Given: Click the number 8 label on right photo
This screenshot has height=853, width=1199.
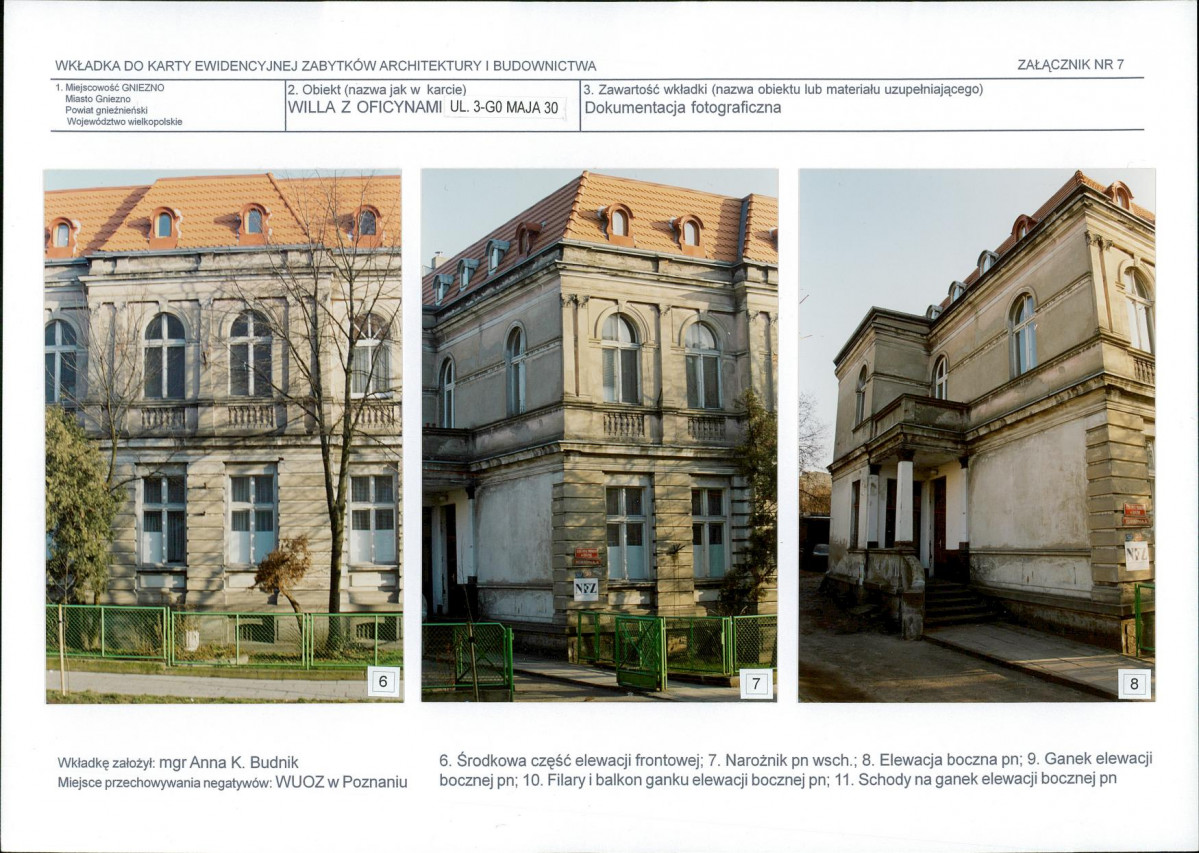Looking at the screenshot, I should pos(1133,684).
